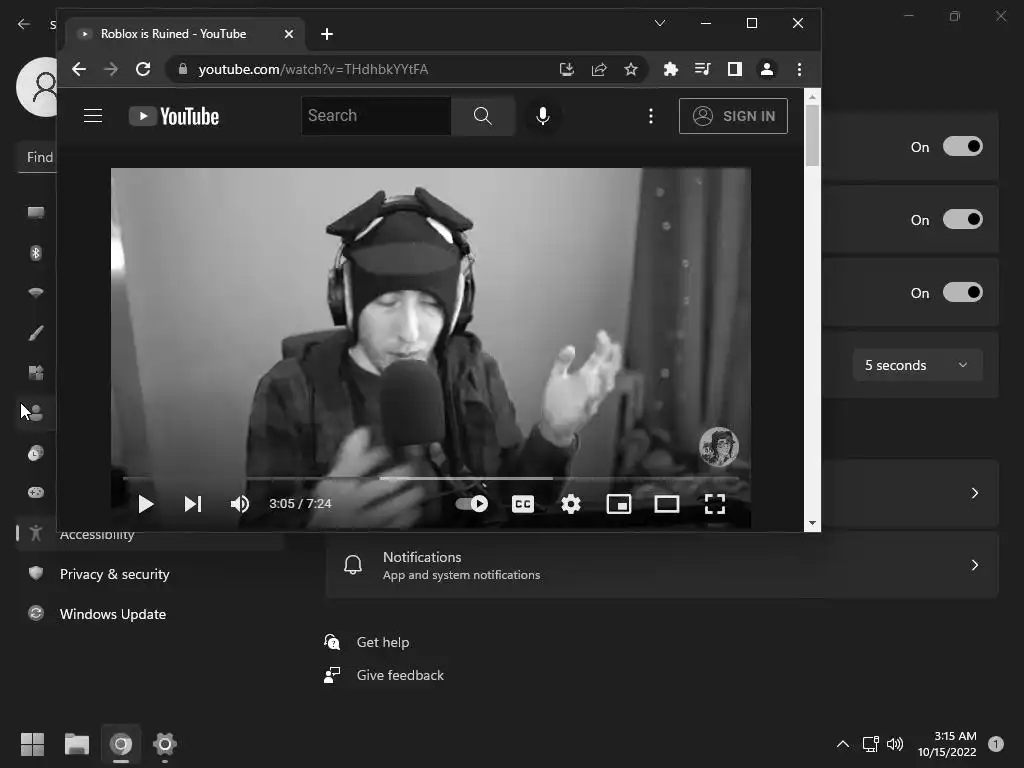Open Apps sidebar icon in Settings
This screenshot has height=768, width=1024.
(x=36, y=373)
